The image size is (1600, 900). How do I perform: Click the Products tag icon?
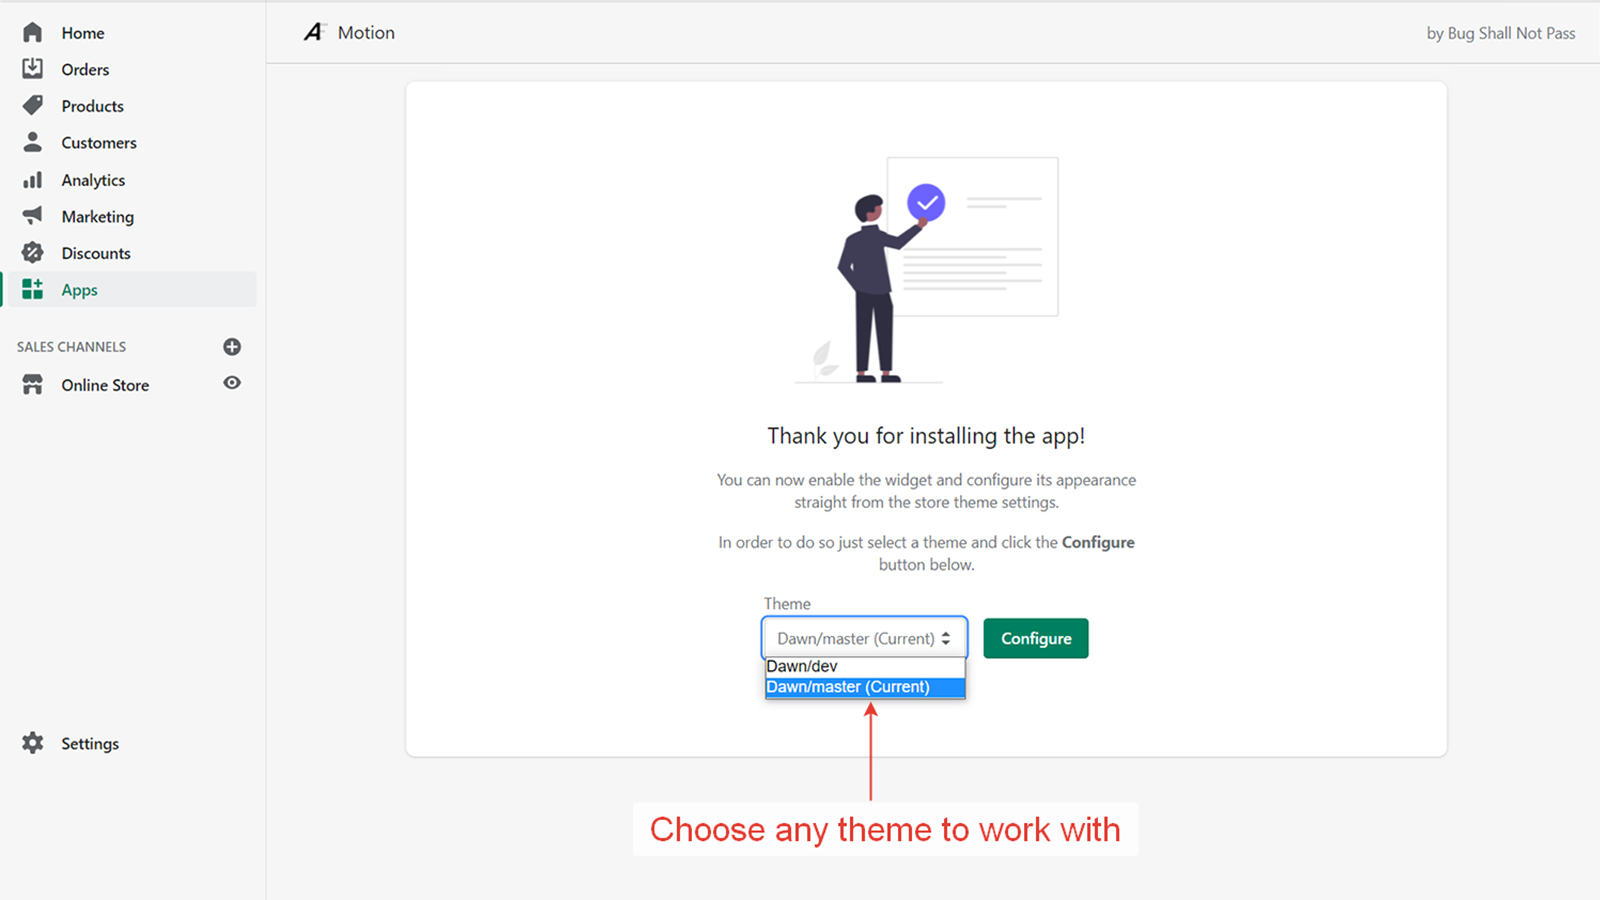click(32, 105)
